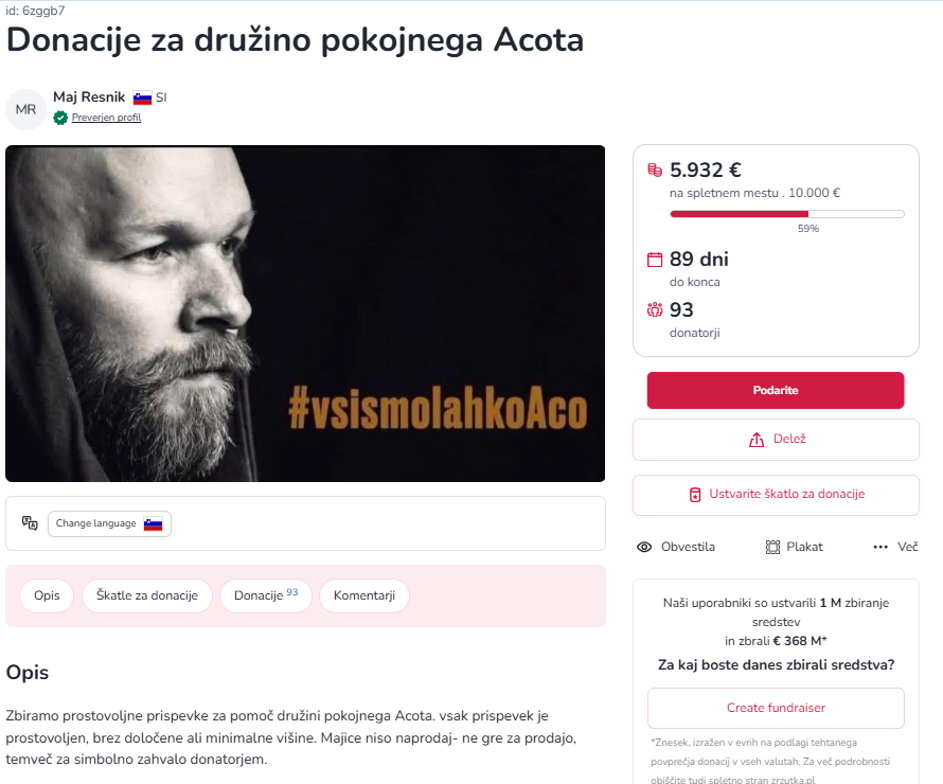
Task: Click the donors icon beside 93
Action: tap(655, 310)
